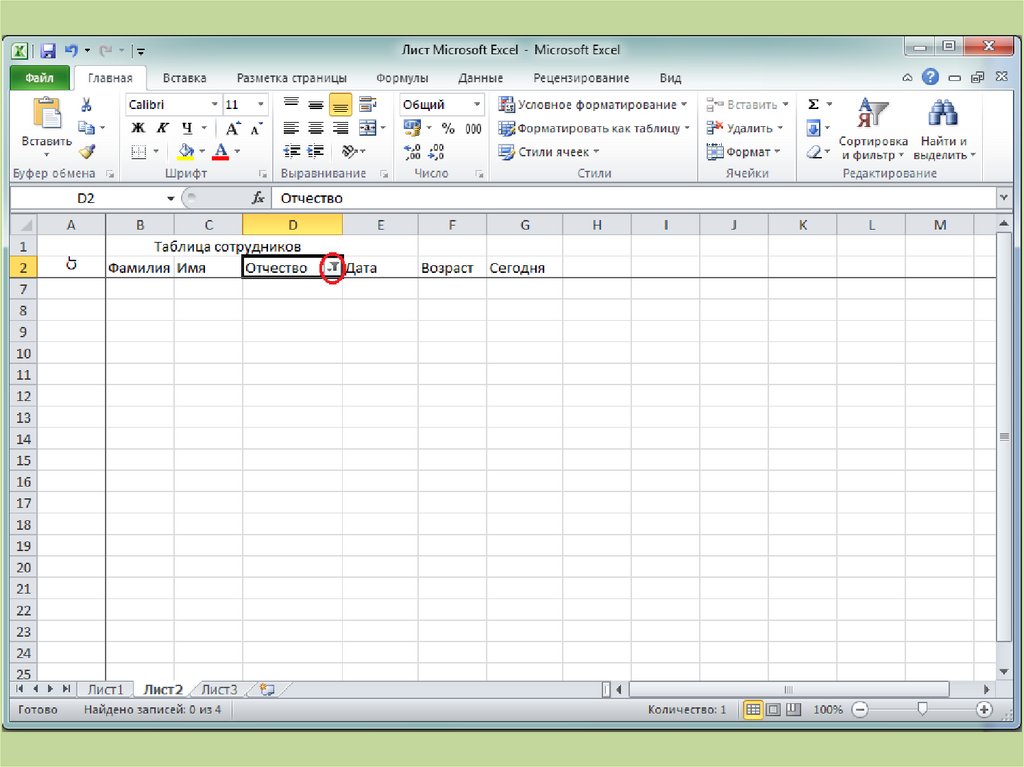Image resolution: width=1024 pixels, height=767 pixels.
Task: Switch to the Лист1 sheet tab
Action: pyautogui.click(x=105, y=689)
